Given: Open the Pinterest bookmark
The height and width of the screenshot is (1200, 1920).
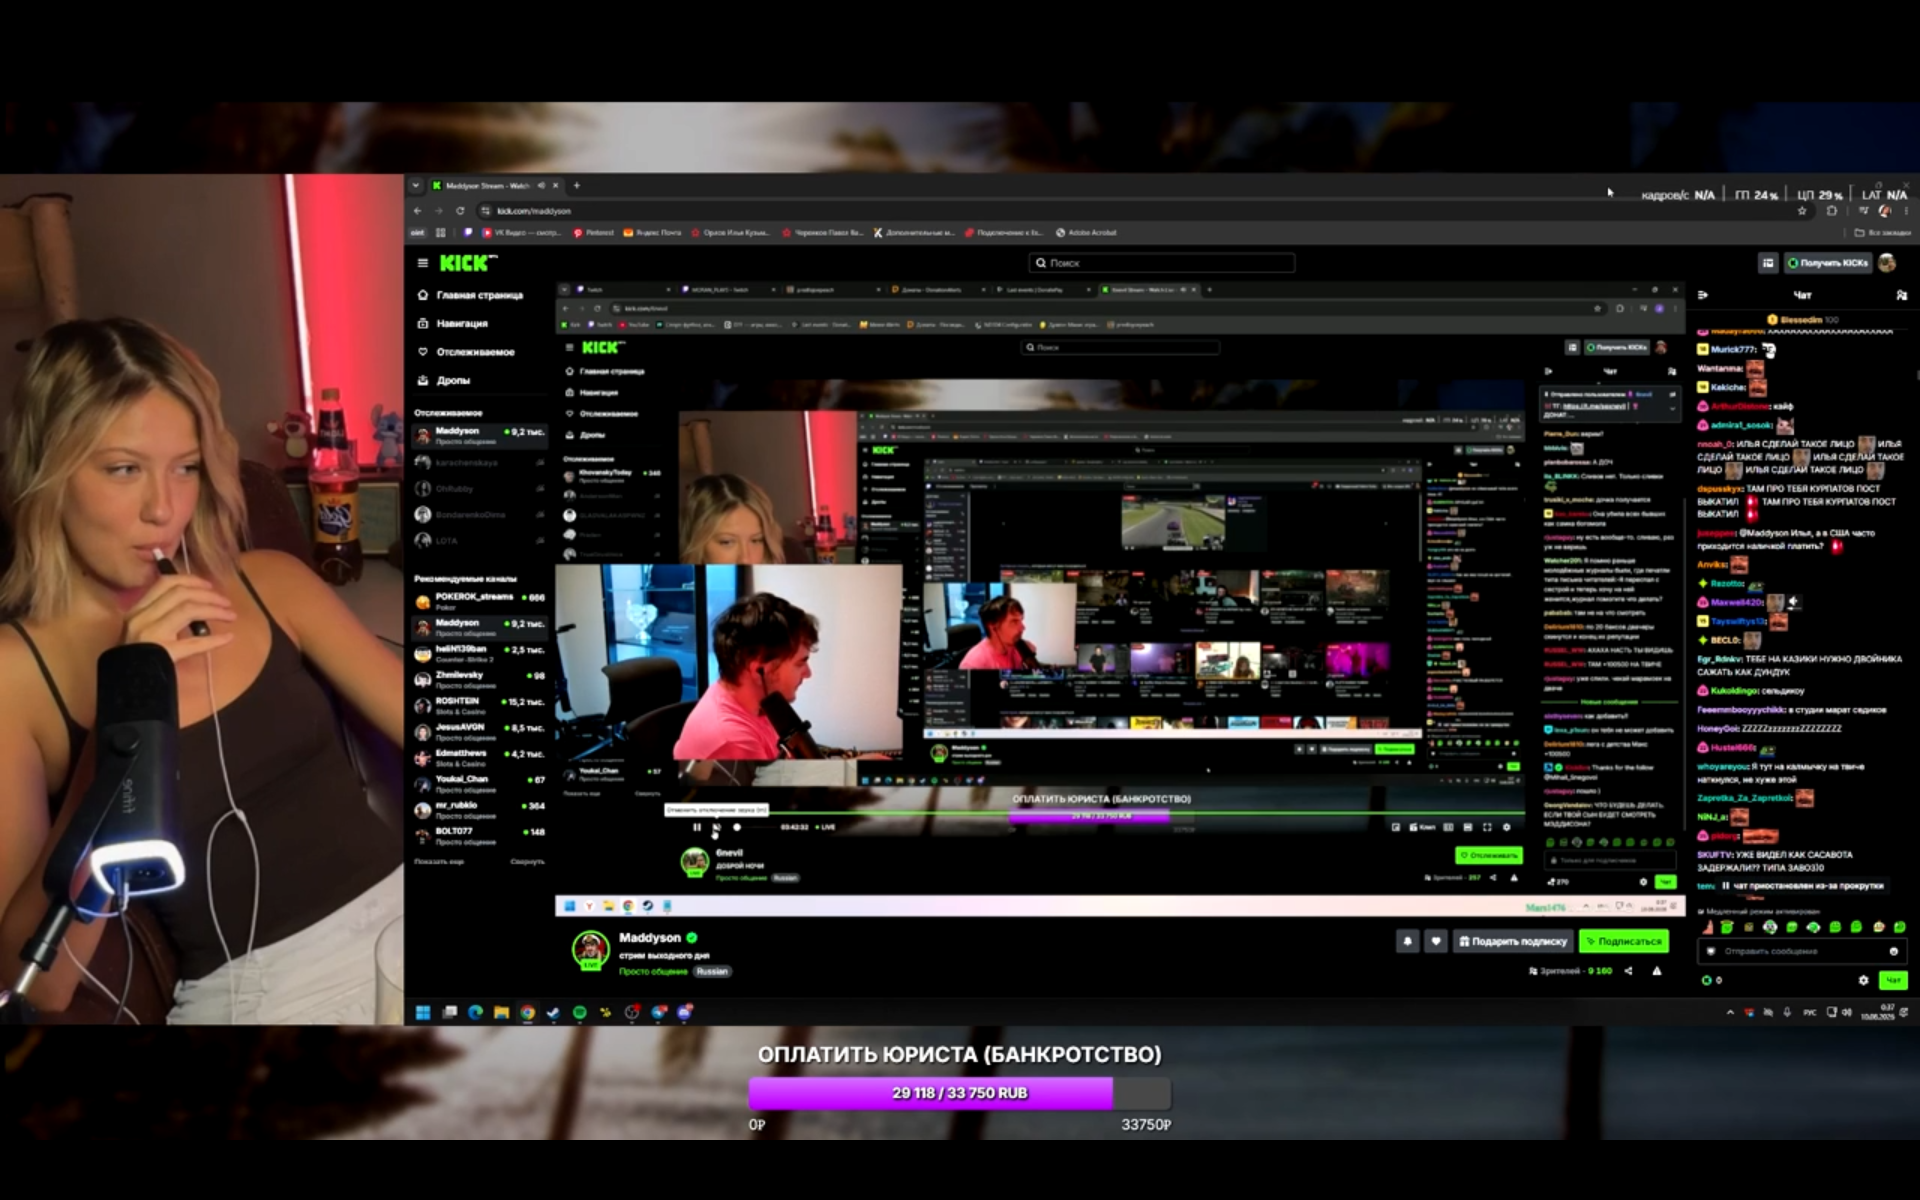Looking at the screenshot, I should [x=594, y=233].
